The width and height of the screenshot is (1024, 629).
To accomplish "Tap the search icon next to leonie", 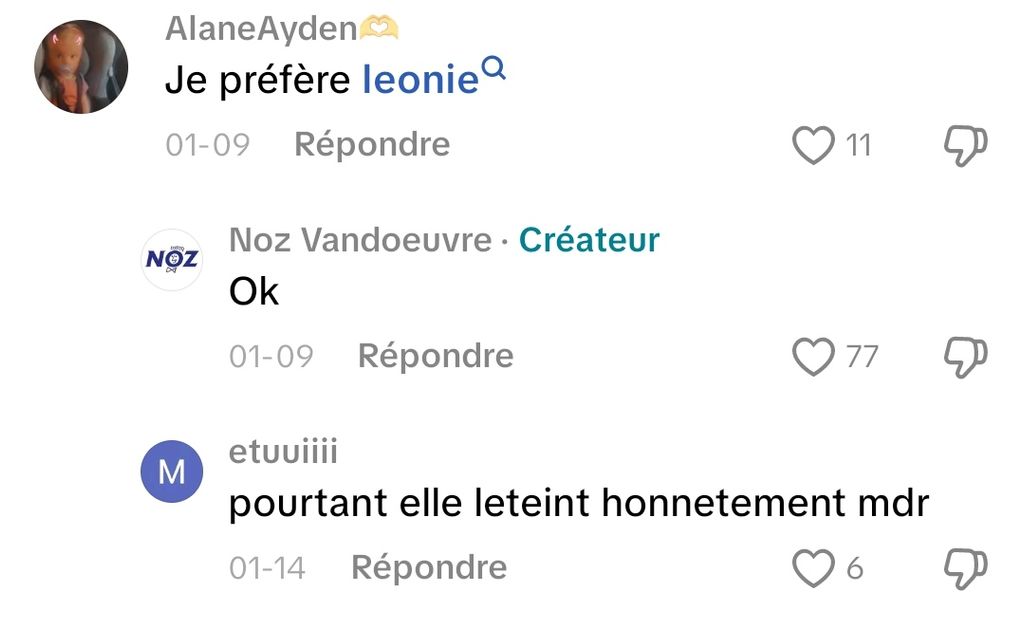I will coord(494,68).
